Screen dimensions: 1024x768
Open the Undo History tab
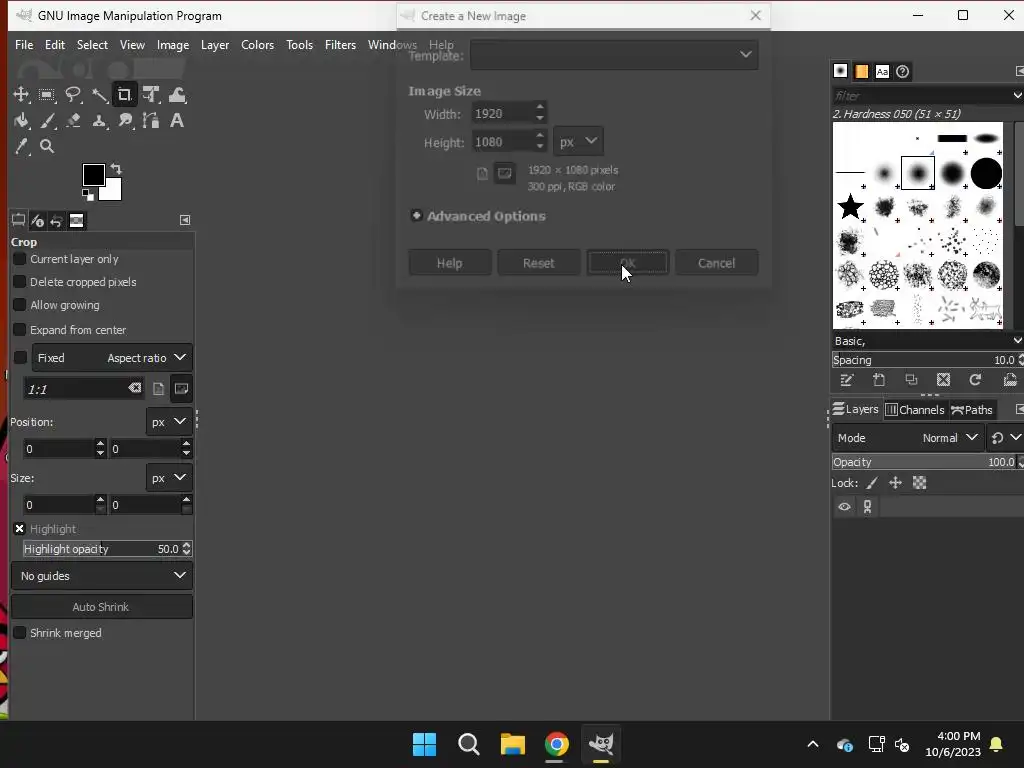(57, 221)
